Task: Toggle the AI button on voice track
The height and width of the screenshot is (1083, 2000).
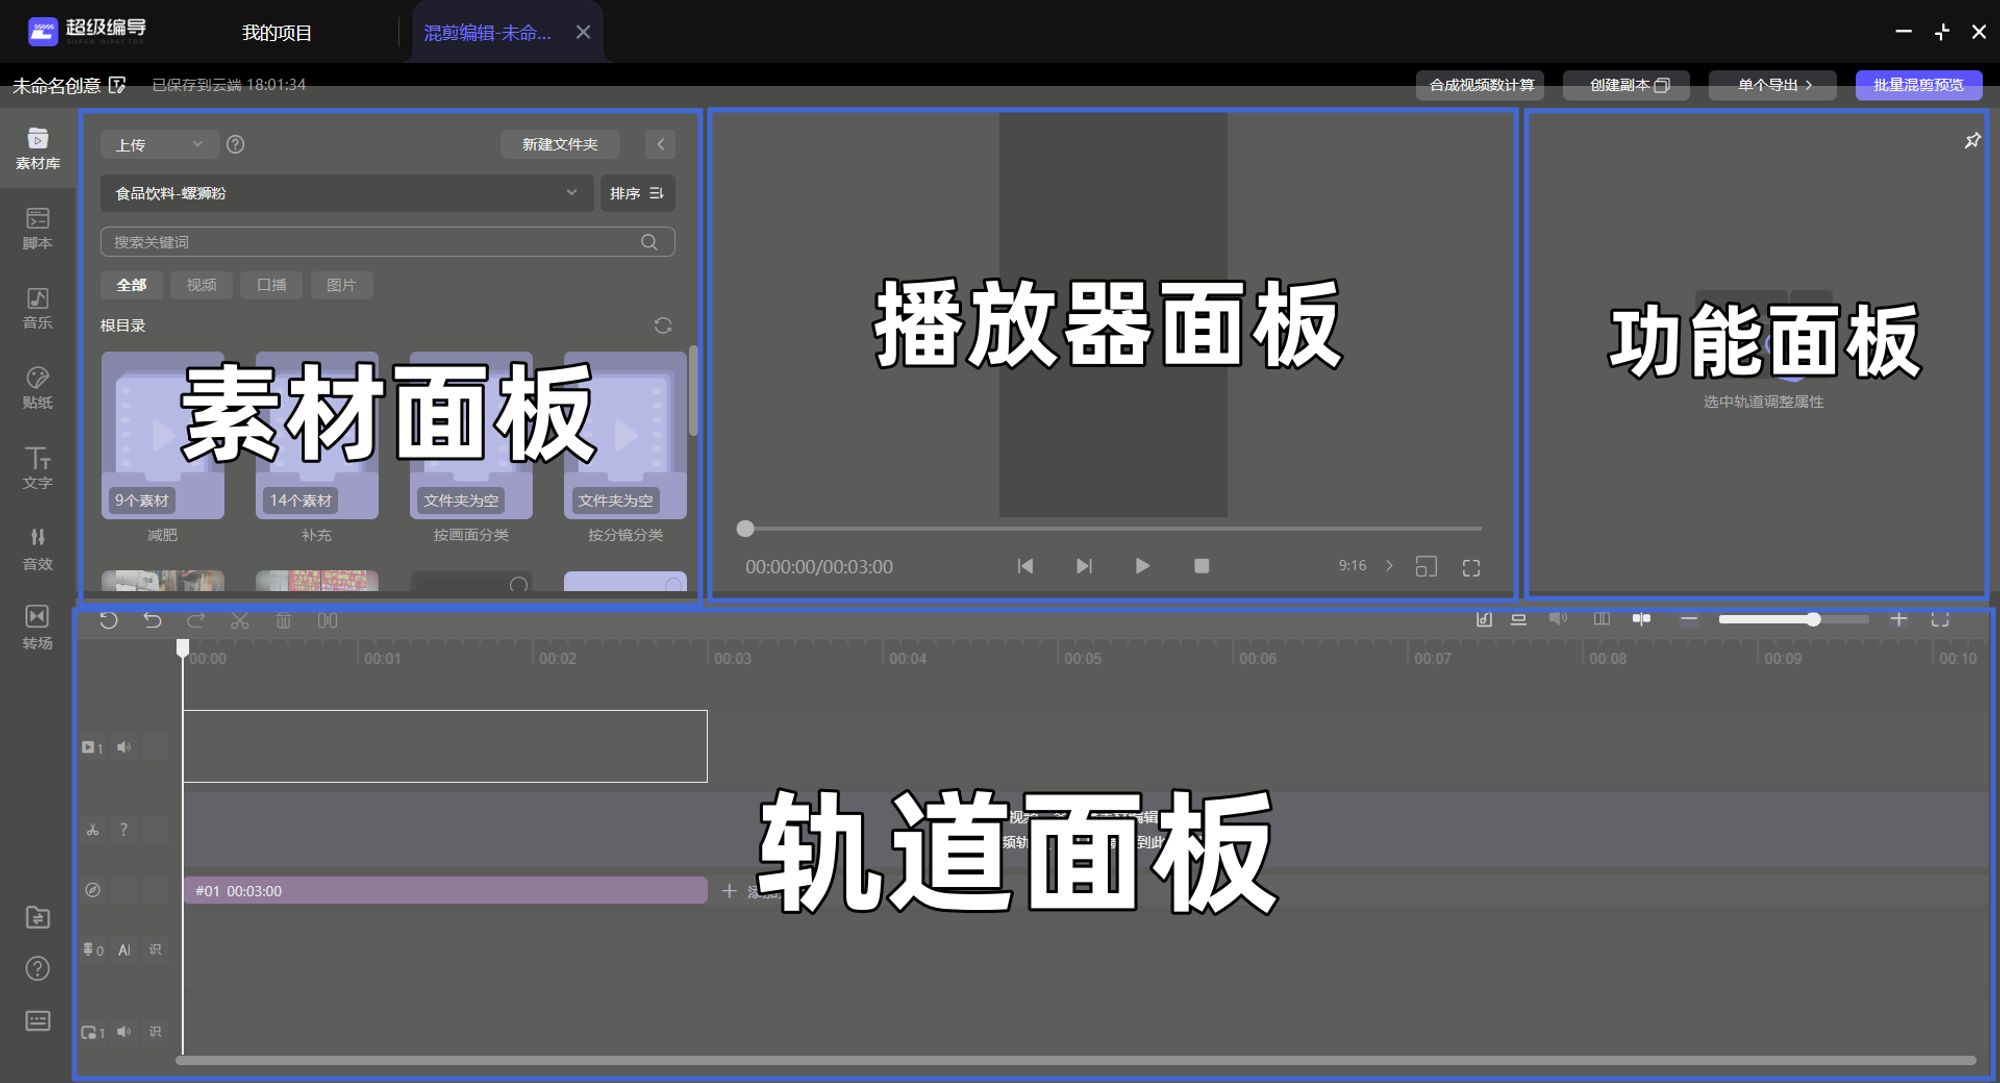Action: coord(124,950)
